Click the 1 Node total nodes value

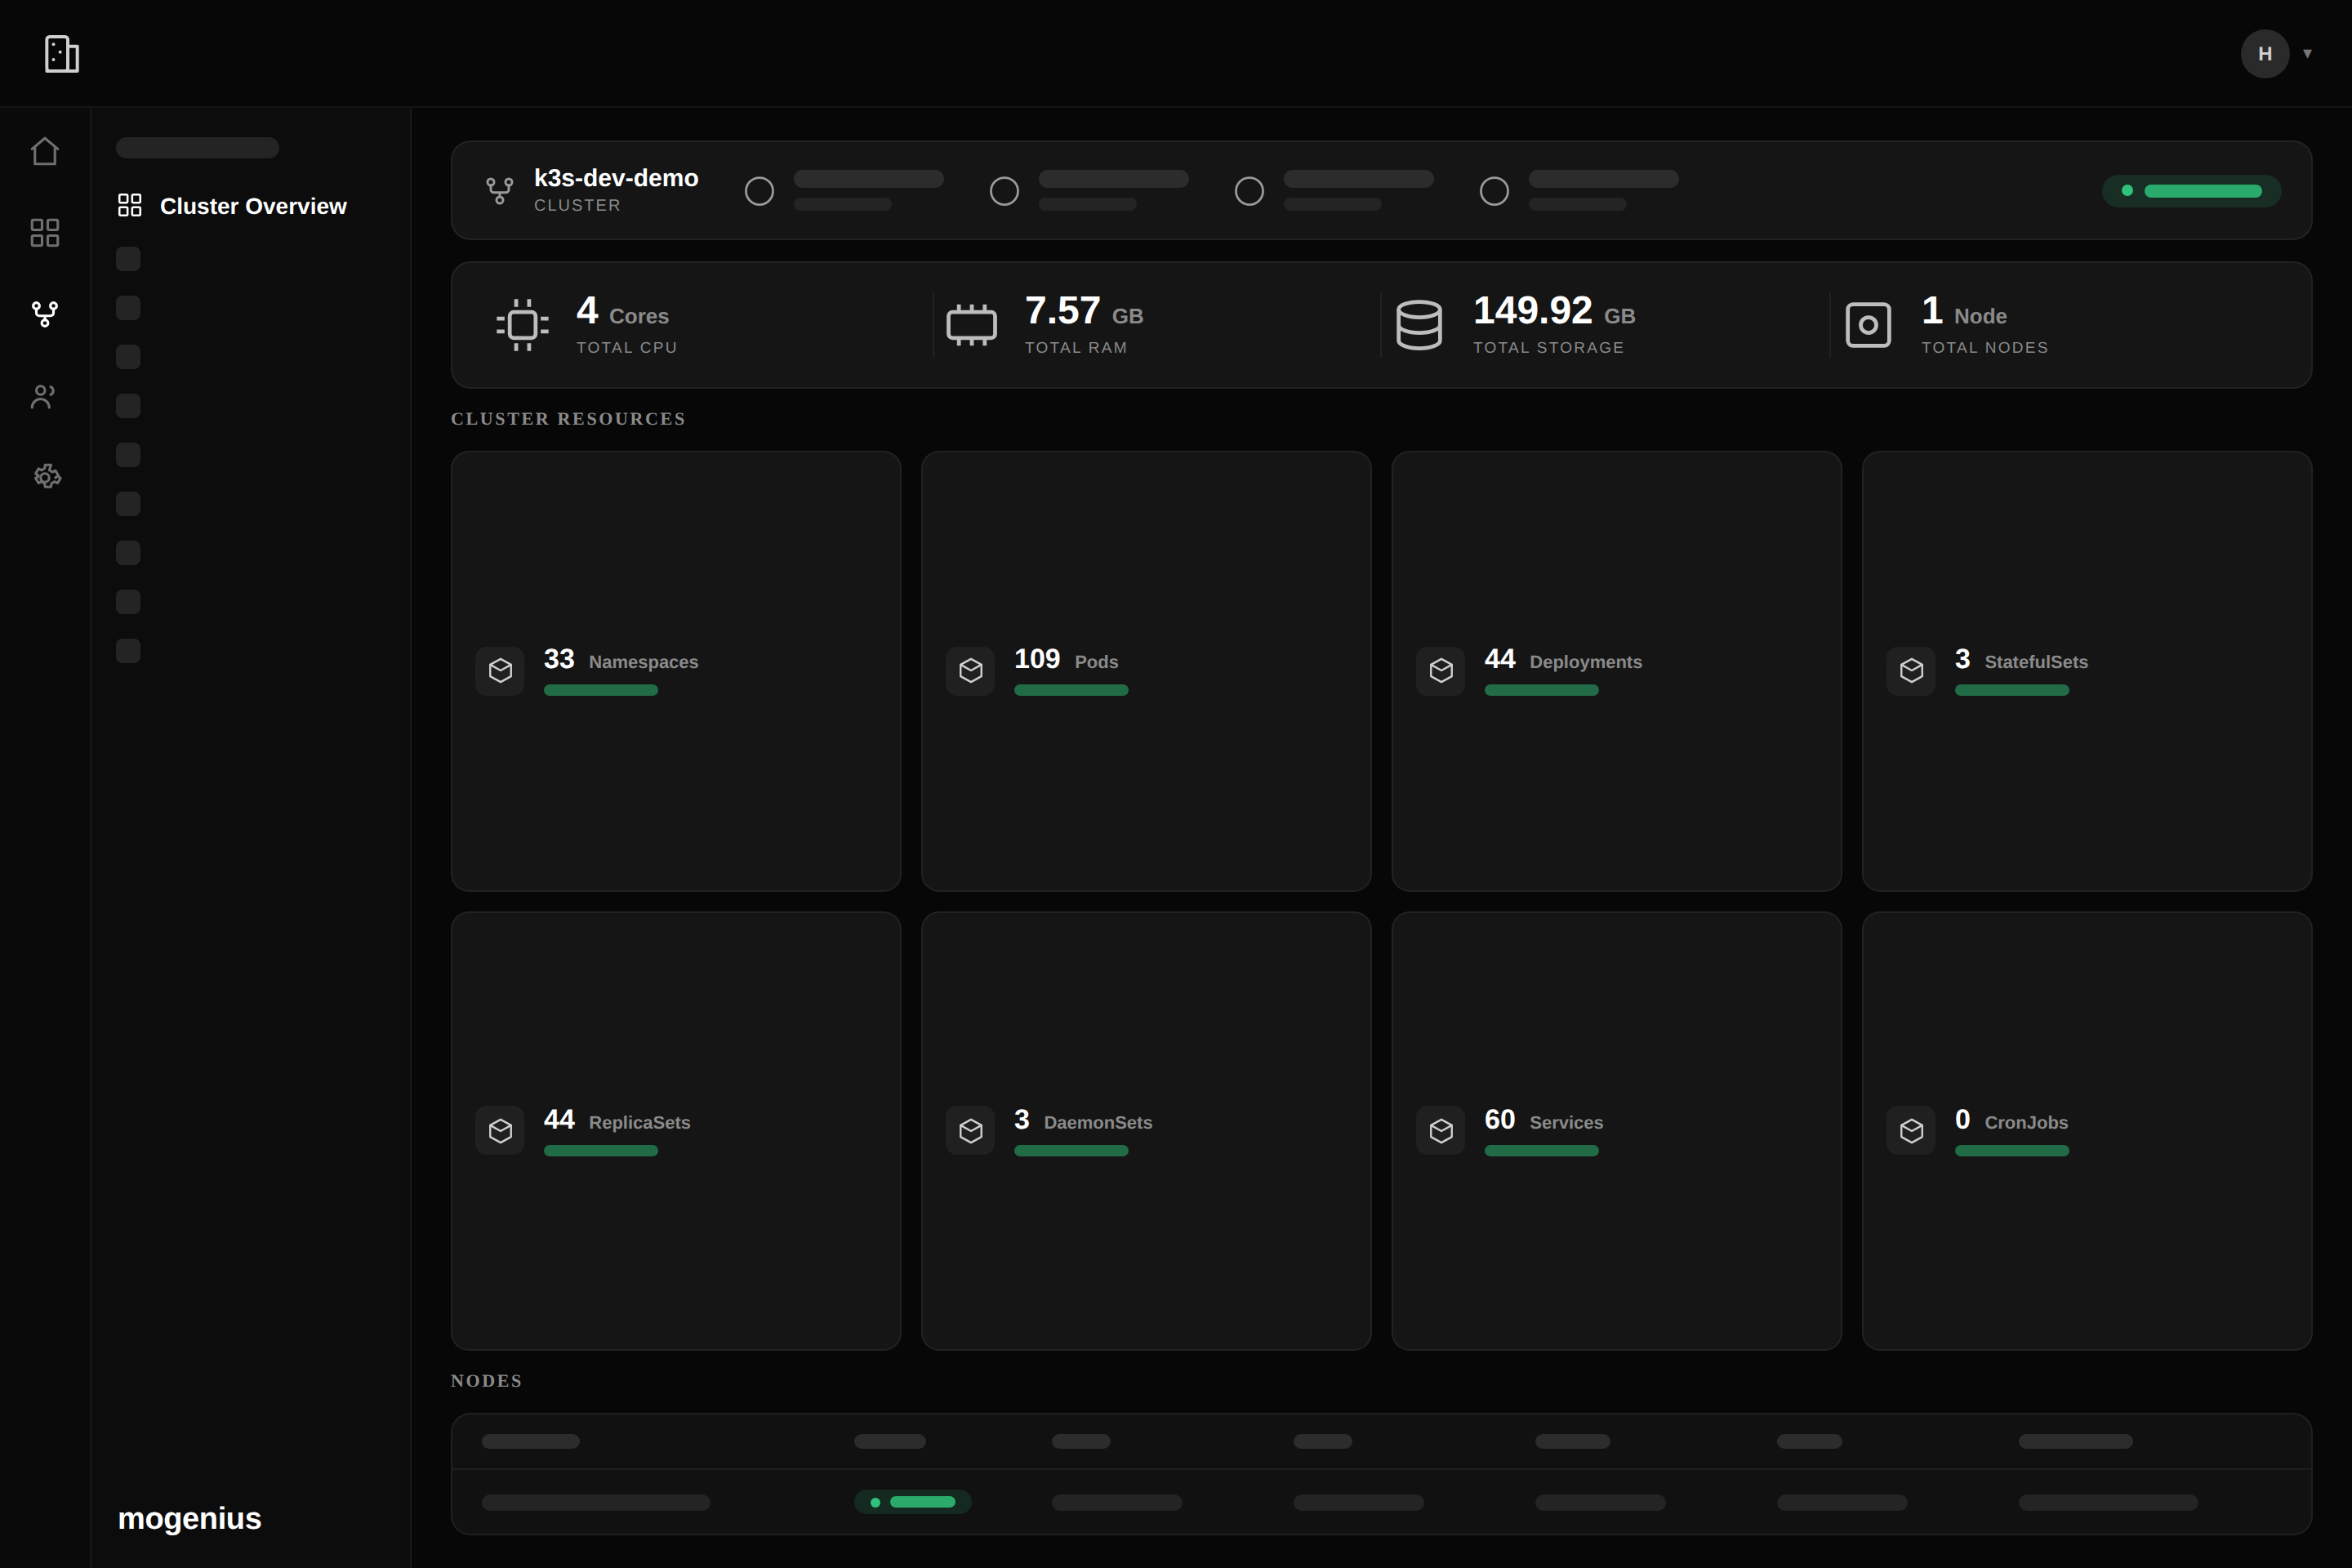(1964, 311)
